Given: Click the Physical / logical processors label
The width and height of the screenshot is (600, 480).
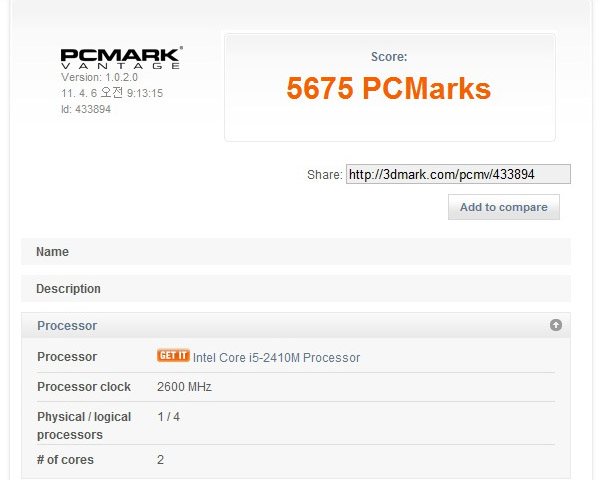Looking at the screenshot, I should tap(84, 426).
